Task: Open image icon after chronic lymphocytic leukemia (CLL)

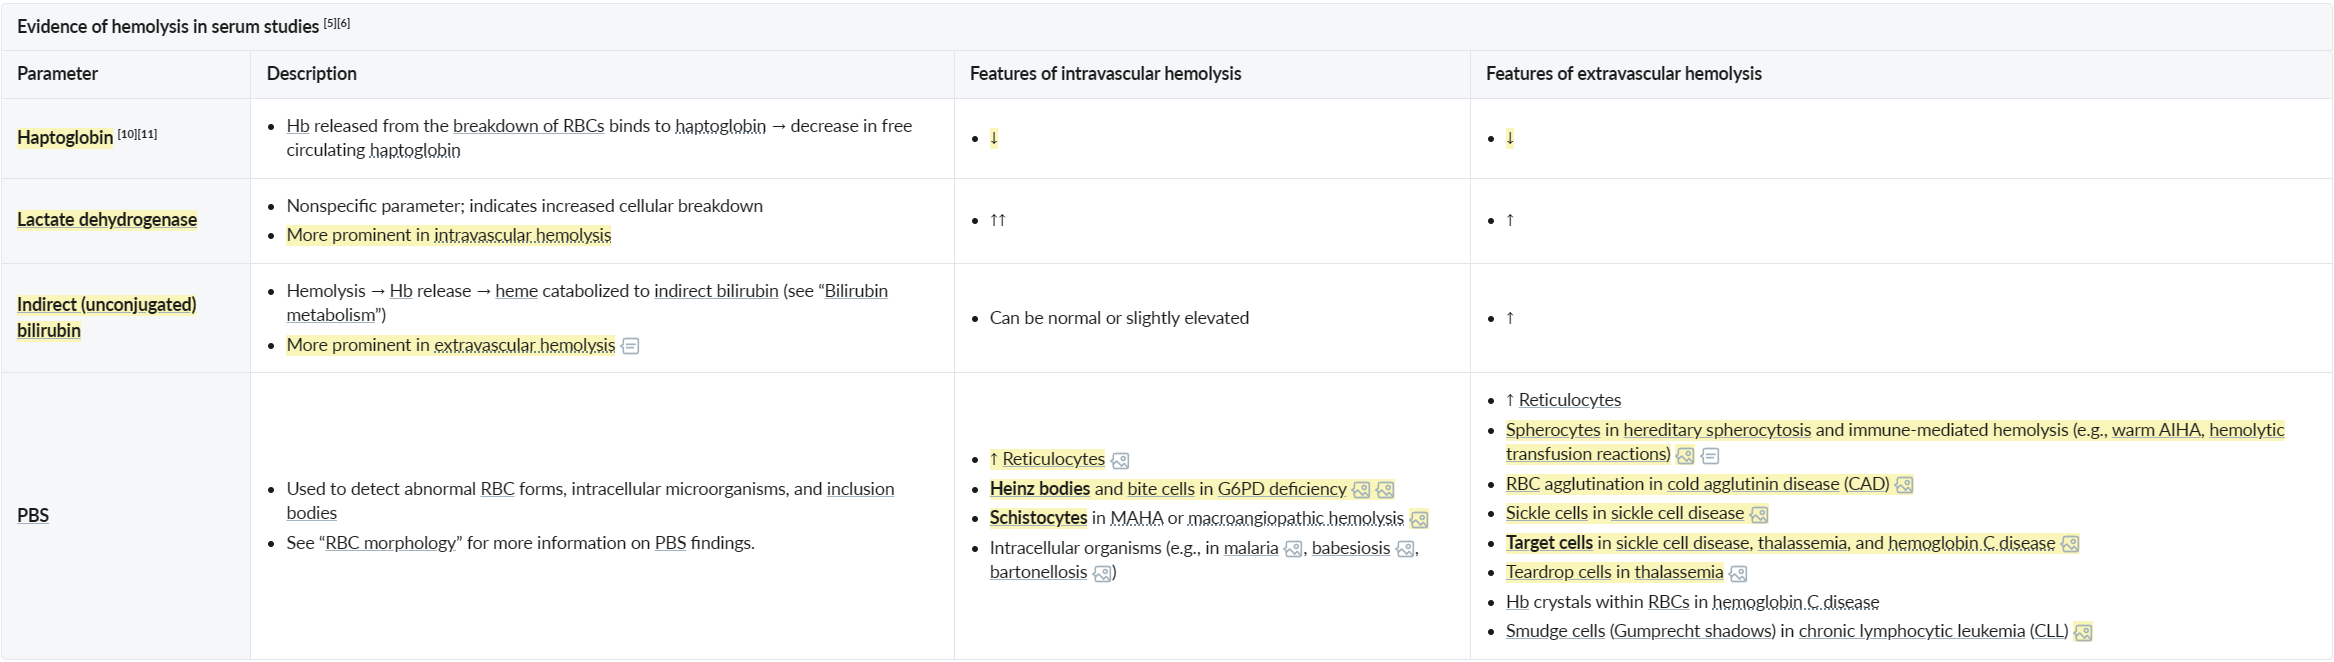Action: pyautogui.click(x=2083, y=633)
